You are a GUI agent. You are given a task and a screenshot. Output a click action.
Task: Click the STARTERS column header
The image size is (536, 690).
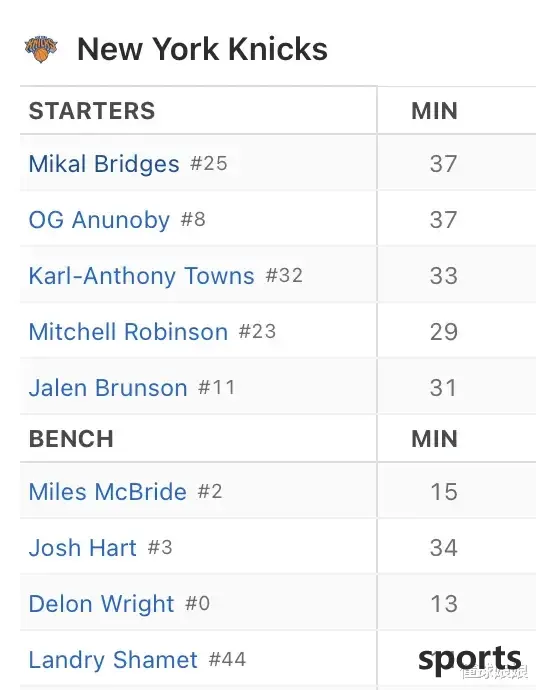click(x=92, y=110)
